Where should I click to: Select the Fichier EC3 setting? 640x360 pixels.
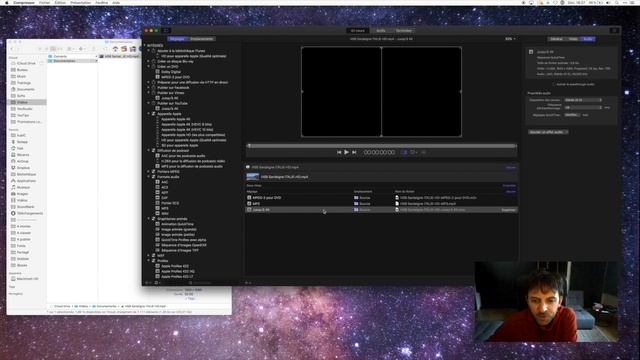(x=170, y=203)
